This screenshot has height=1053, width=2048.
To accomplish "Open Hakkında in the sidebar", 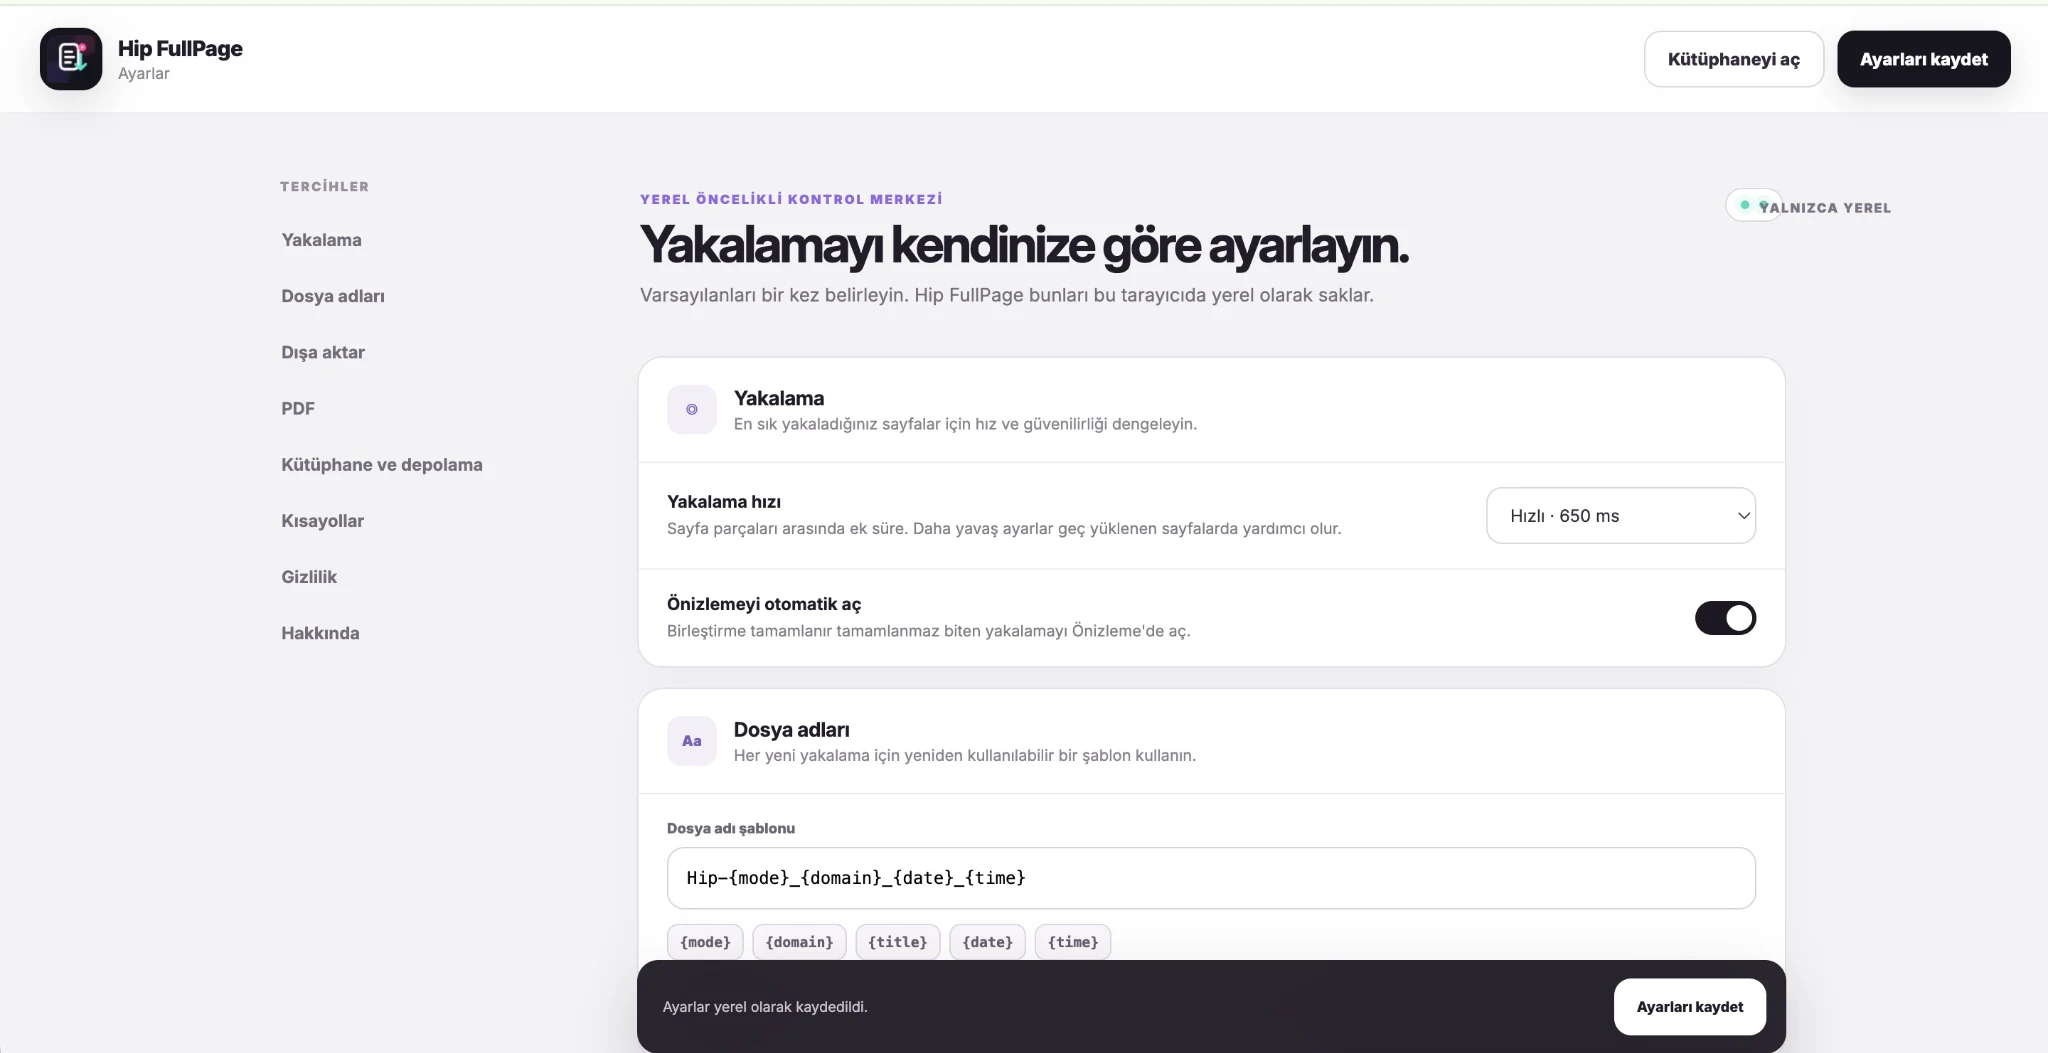I will 320,633.
